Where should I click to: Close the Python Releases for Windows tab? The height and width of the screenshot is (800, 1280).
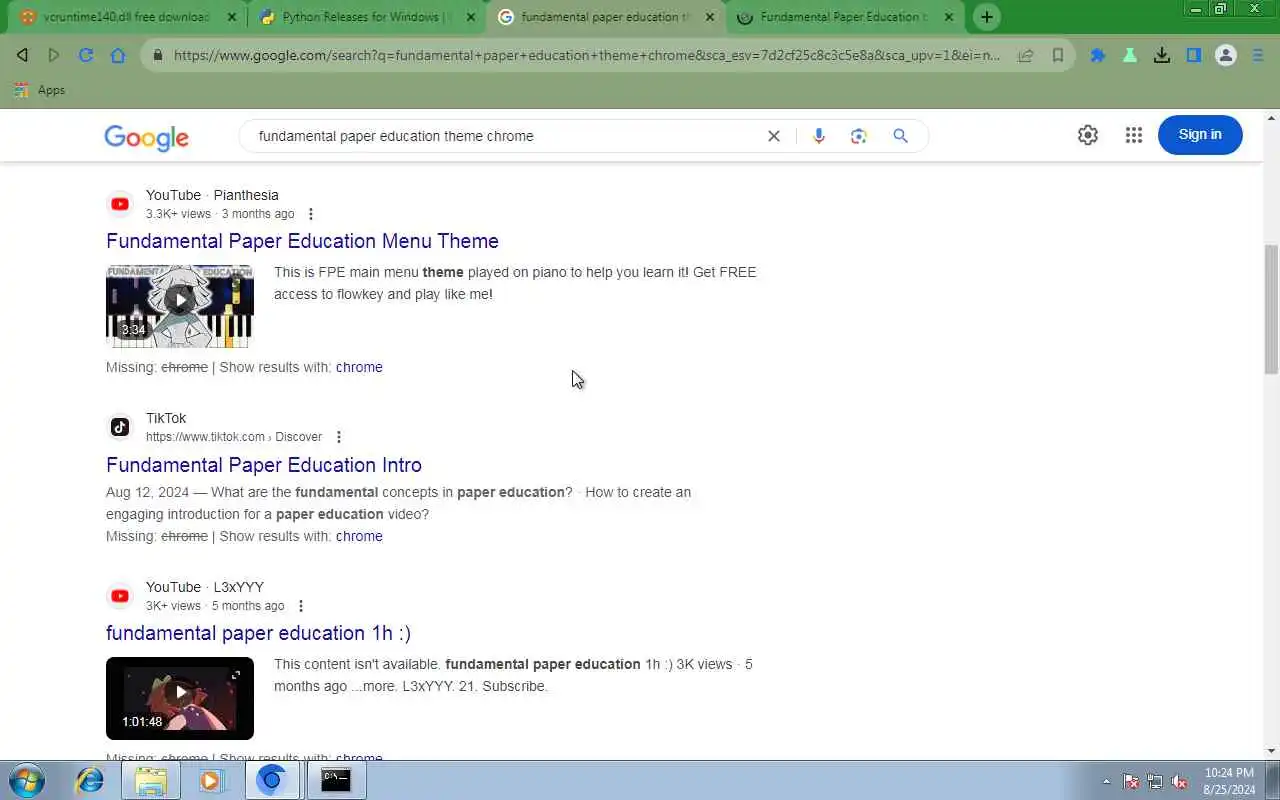pyautogui.click(x=471, y=17)
